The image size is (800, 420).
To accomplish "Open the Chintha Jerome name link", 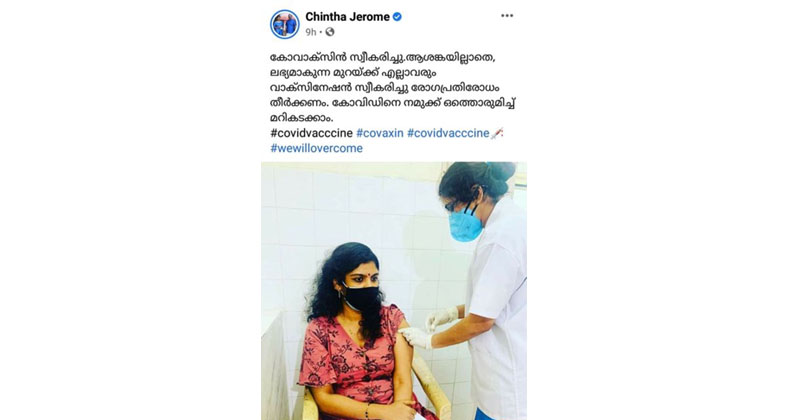I will [x=347, y=17].
